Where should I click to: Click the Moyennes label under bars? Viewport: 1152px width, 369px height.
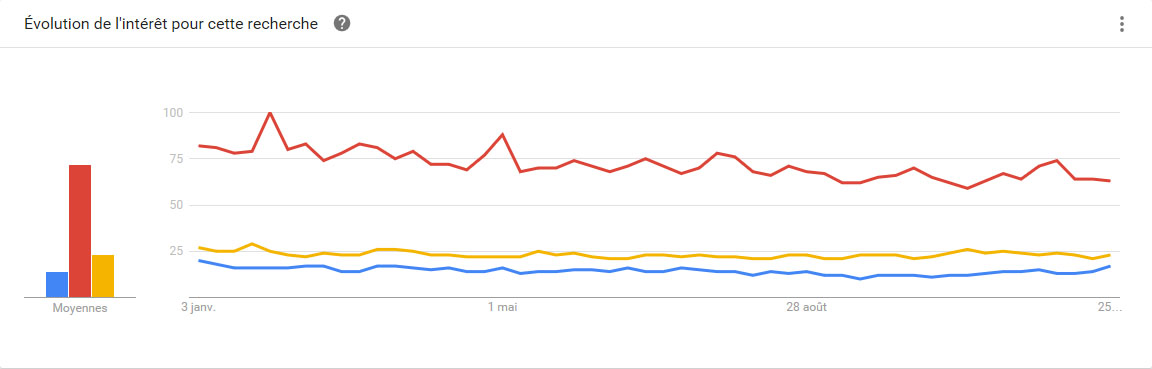[x=80, y=309]
